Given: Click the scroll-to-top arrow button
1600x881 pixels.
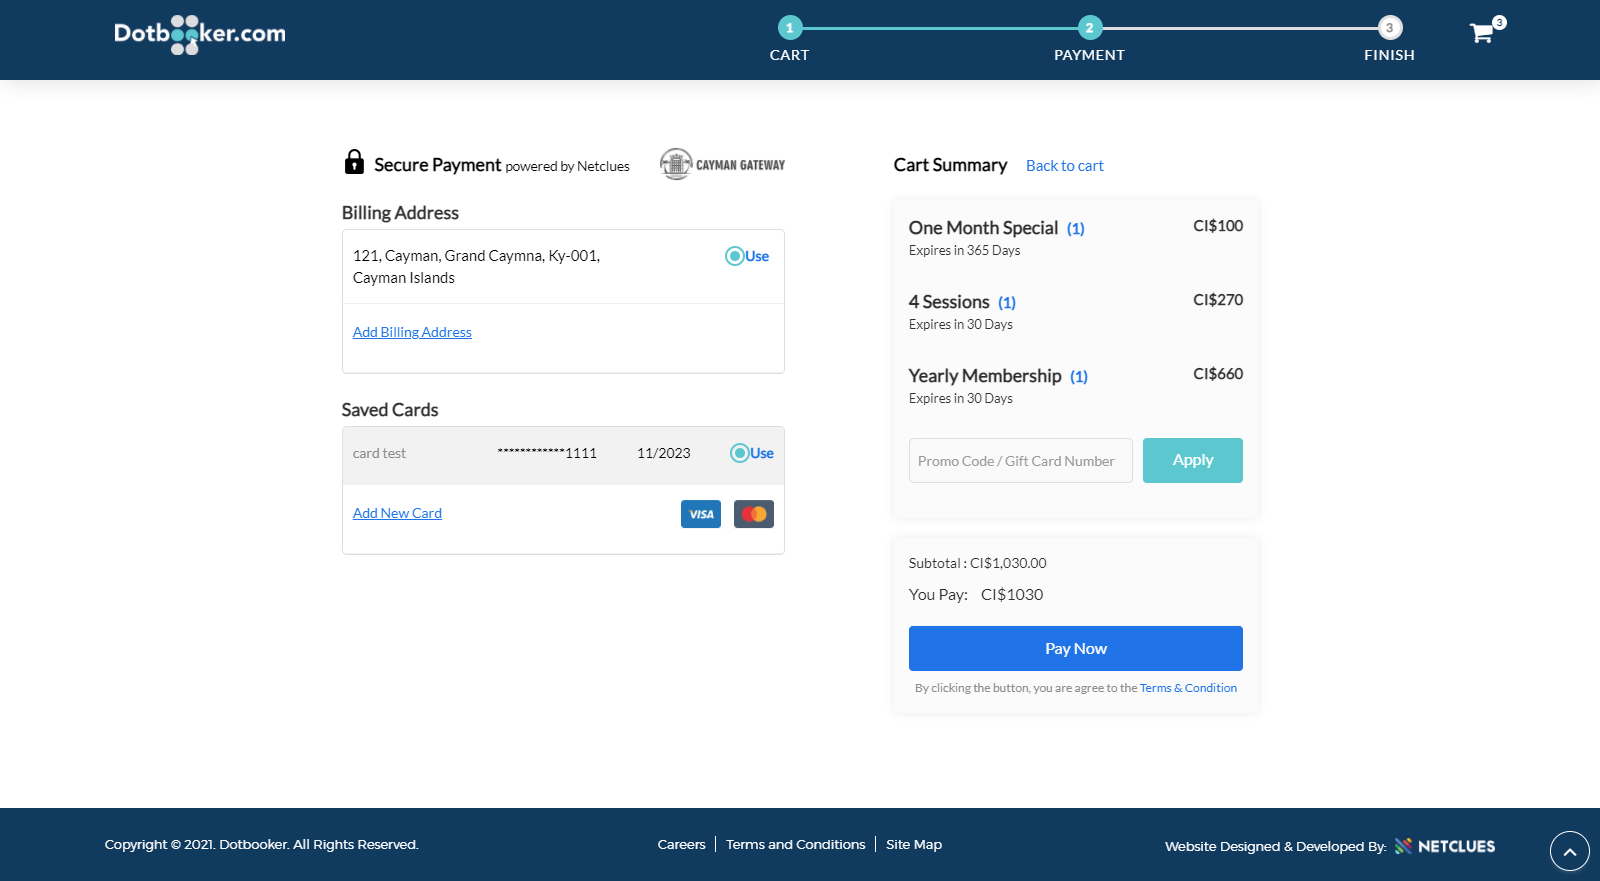Looking at the screenshot, I should (x=1570, y=851).
